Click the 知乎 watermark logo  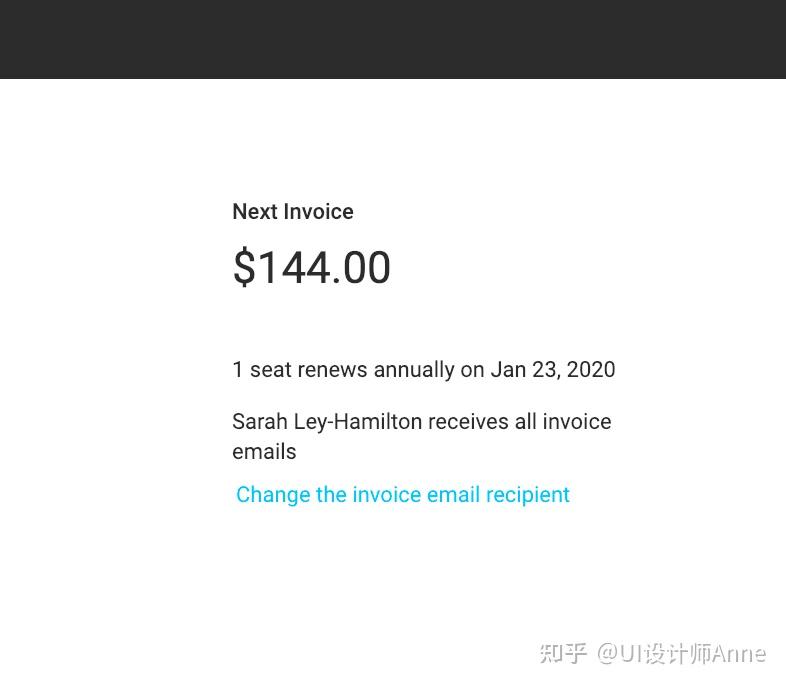tap(563, 654)
